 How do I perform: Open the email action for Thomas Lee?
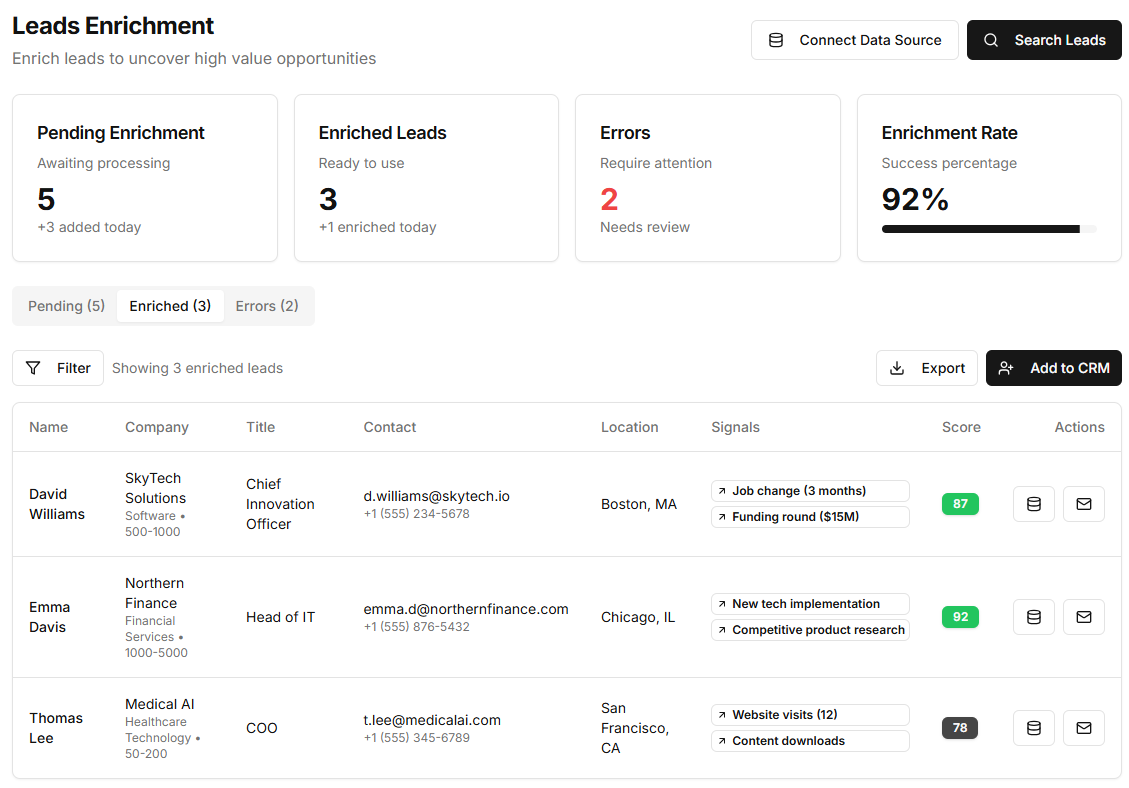click(1084, 728)
